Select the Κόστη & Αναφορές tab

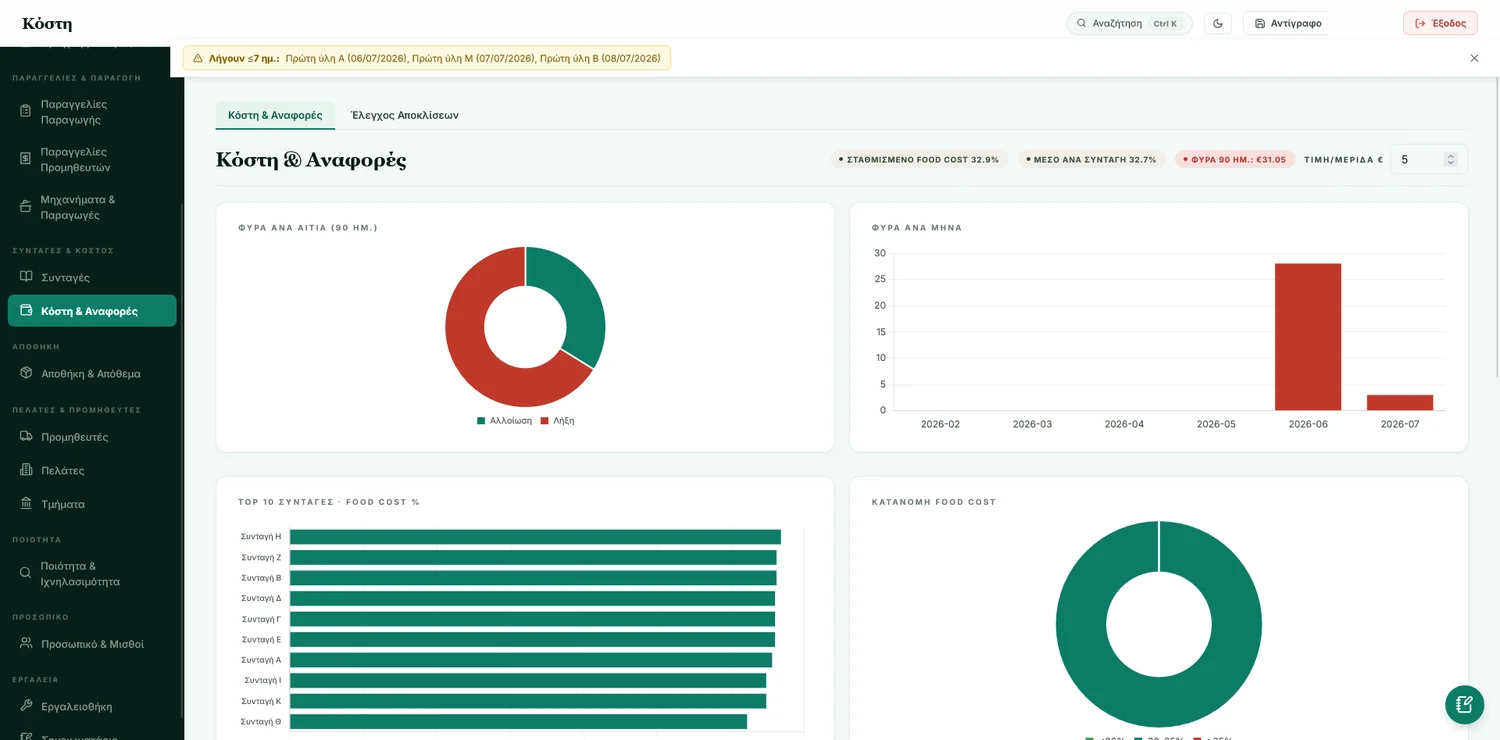coord(275,115)
